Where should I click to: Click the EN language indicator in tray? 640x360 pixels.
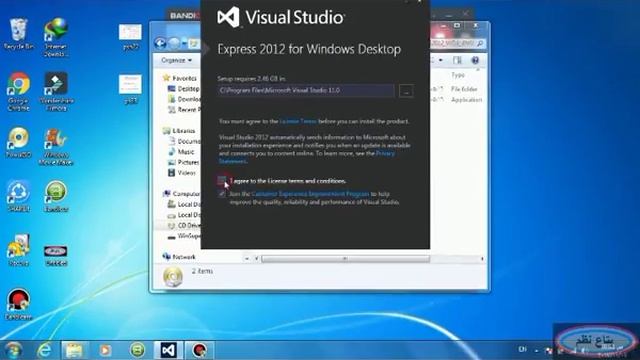[x=522, y=350]
